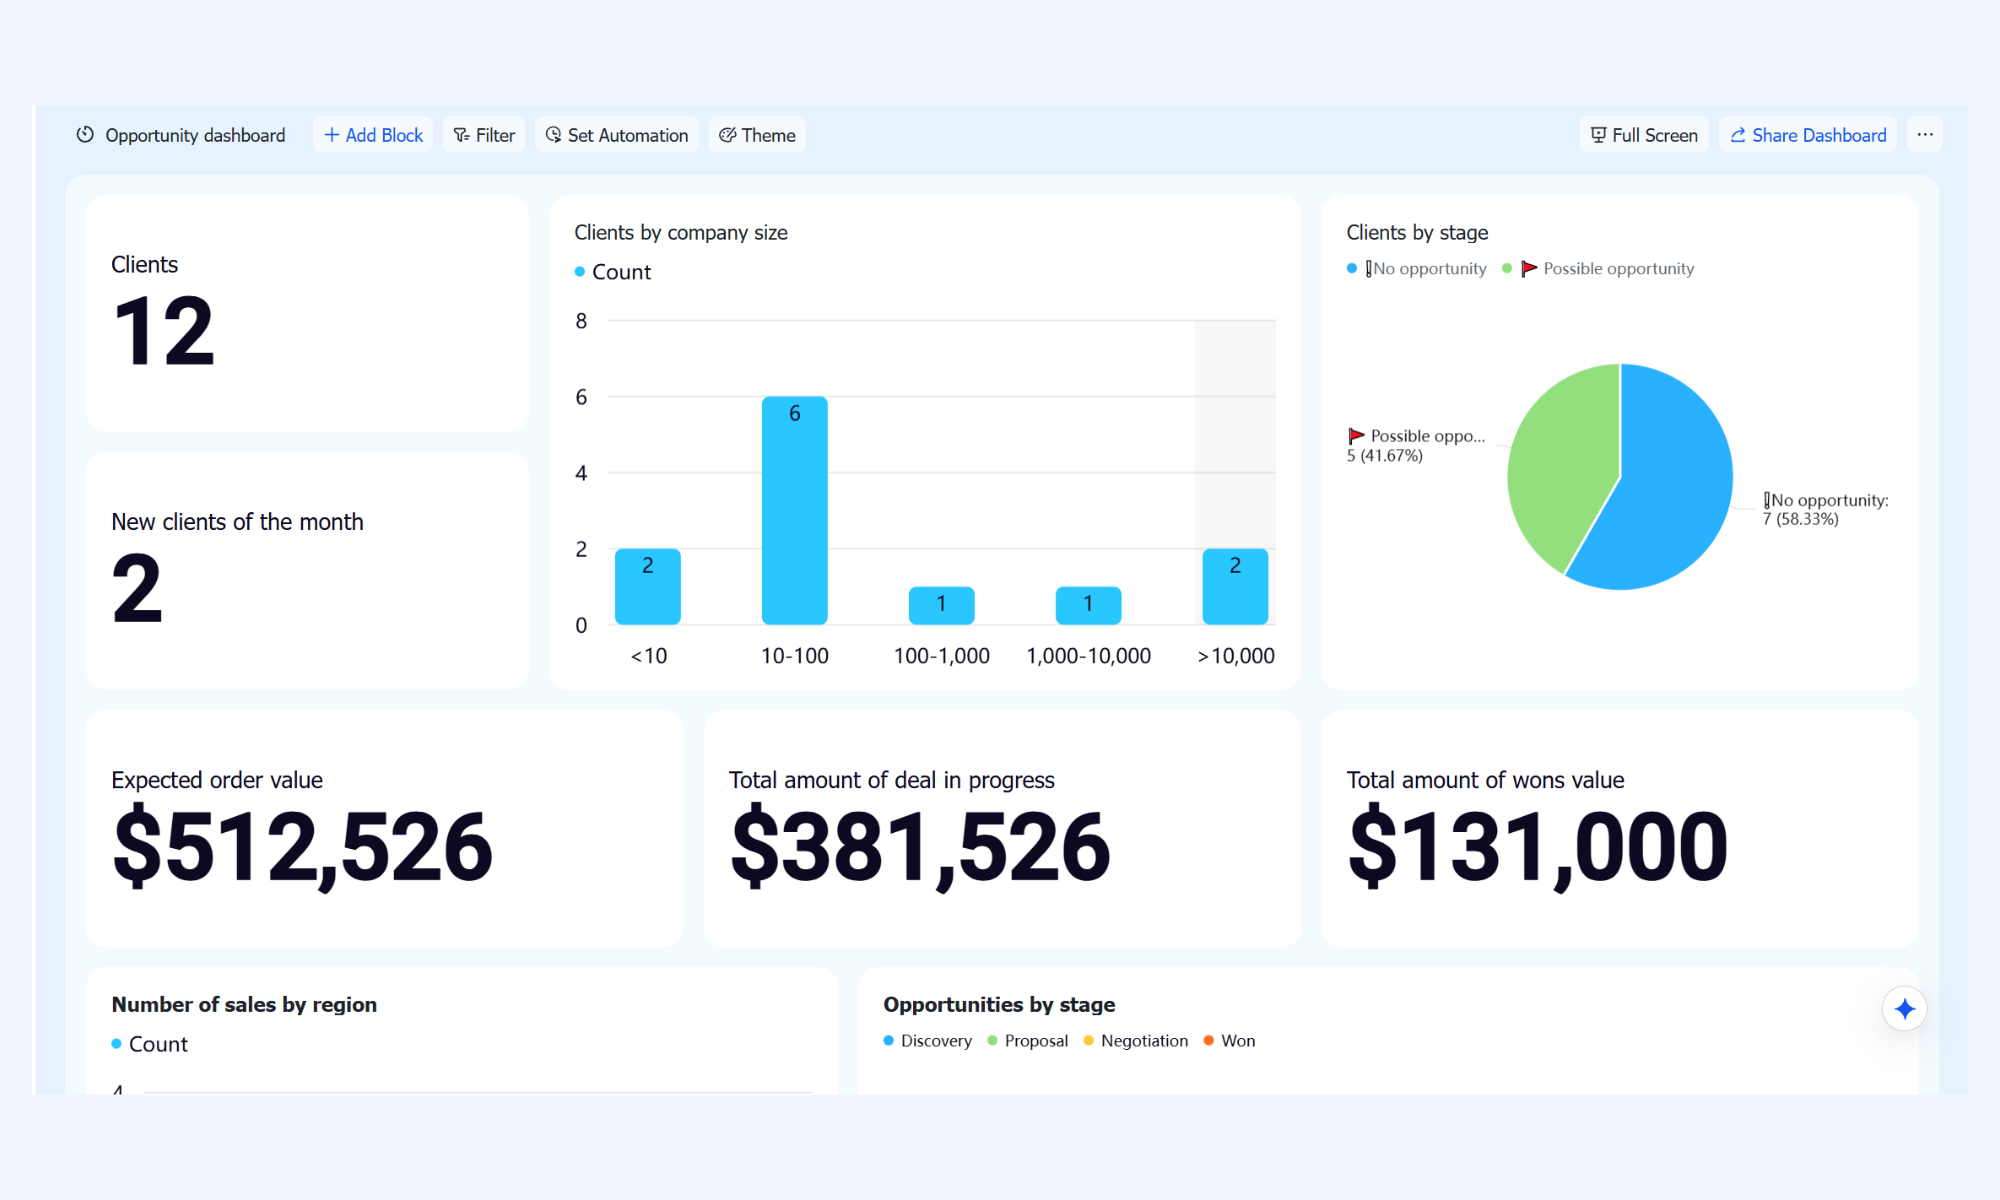The image size is (2000, 1200).
Task: Toggle the Discovery legend entry
Action: pos(927,1041)
